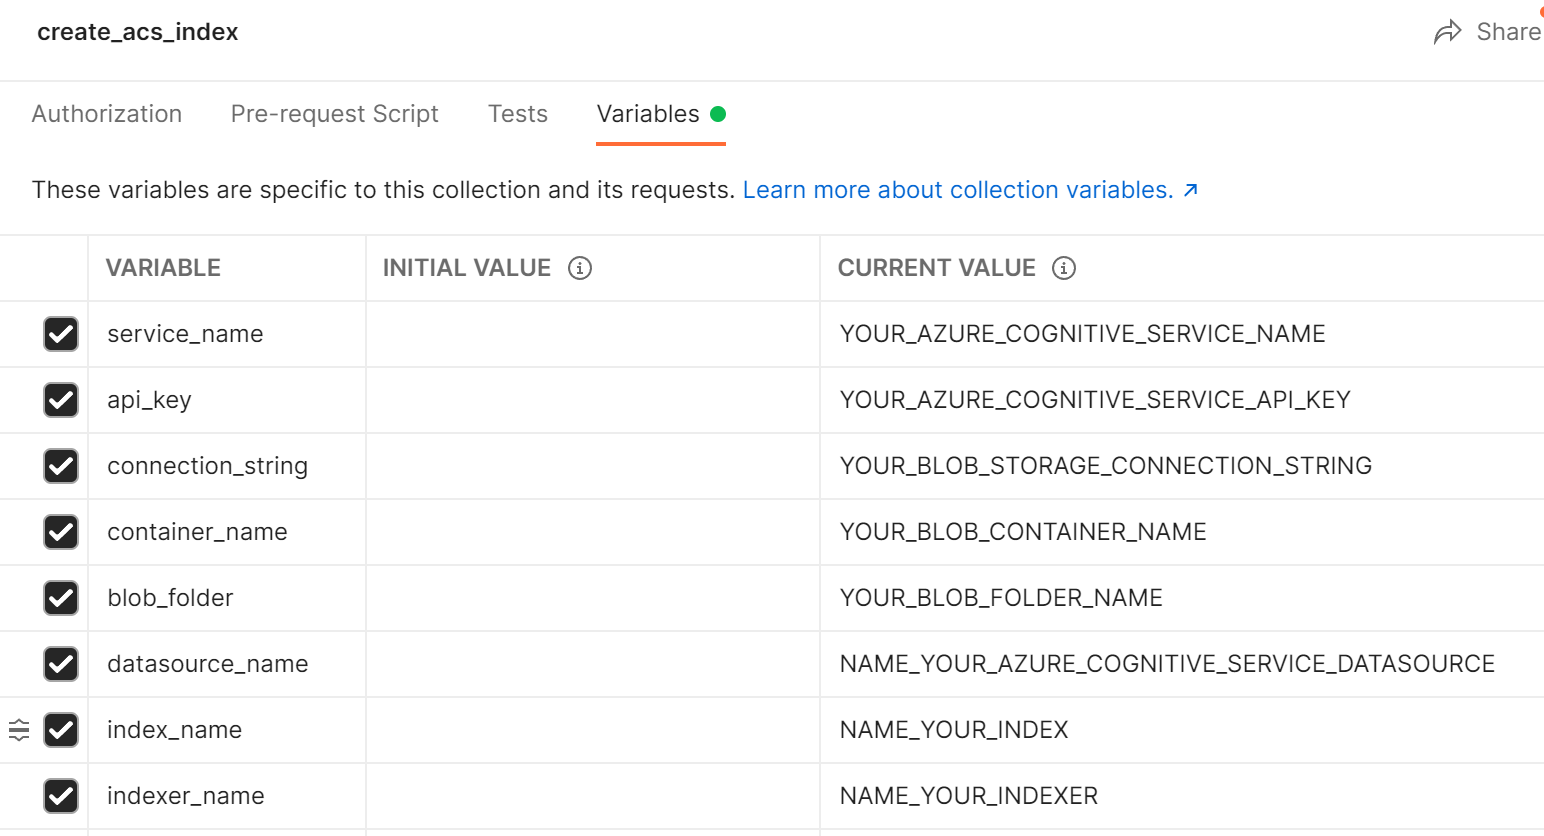Open the Initial Value info icon

coord(580,268)
